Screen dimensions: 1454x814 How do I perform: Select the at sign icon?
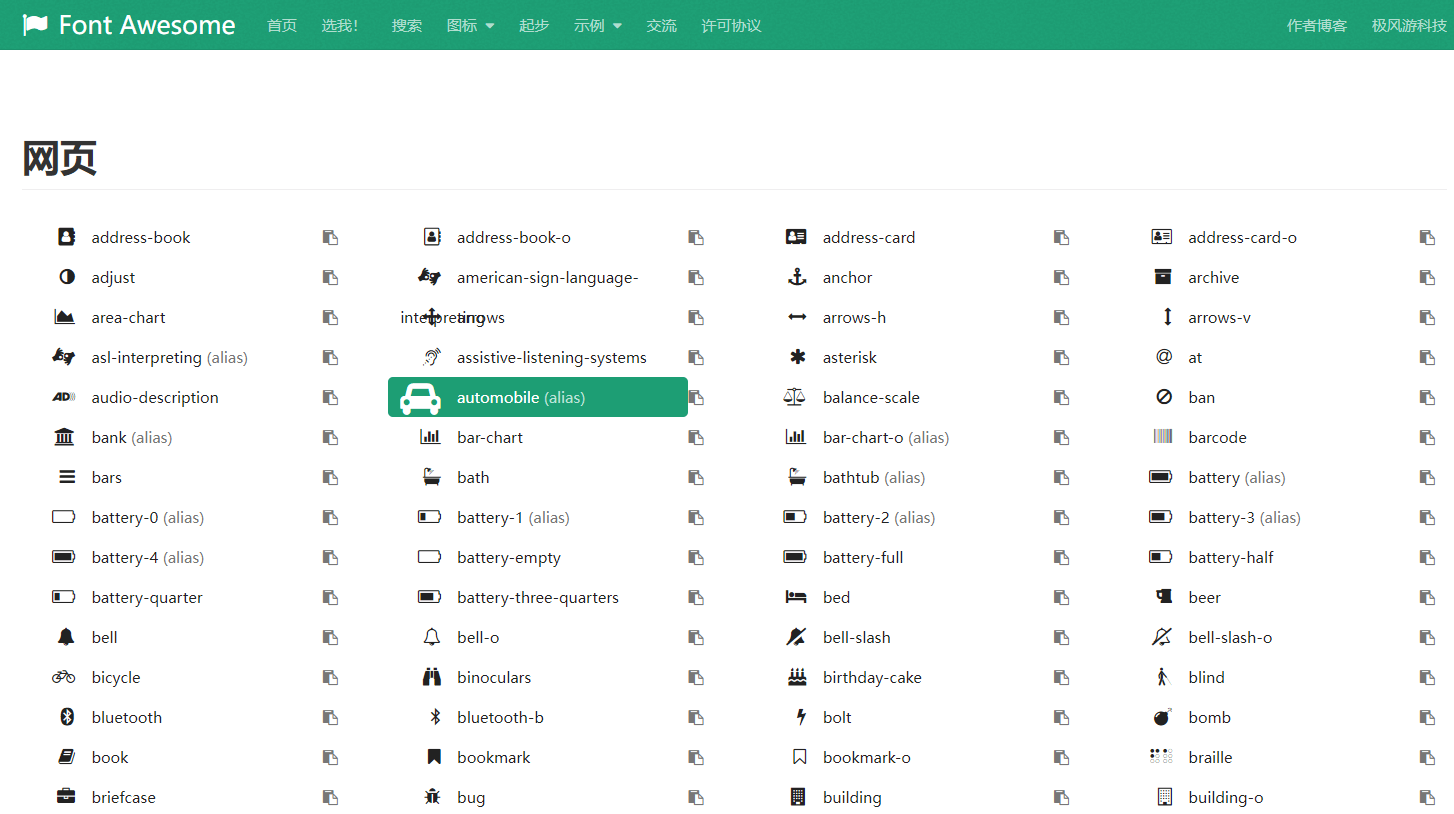1164,357
